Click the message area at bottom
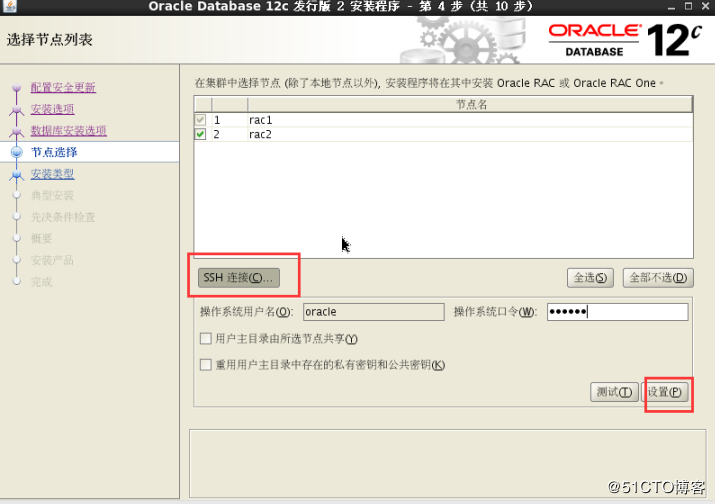The height and width of the screenshot is (504, 715). [x=447, y=463]
